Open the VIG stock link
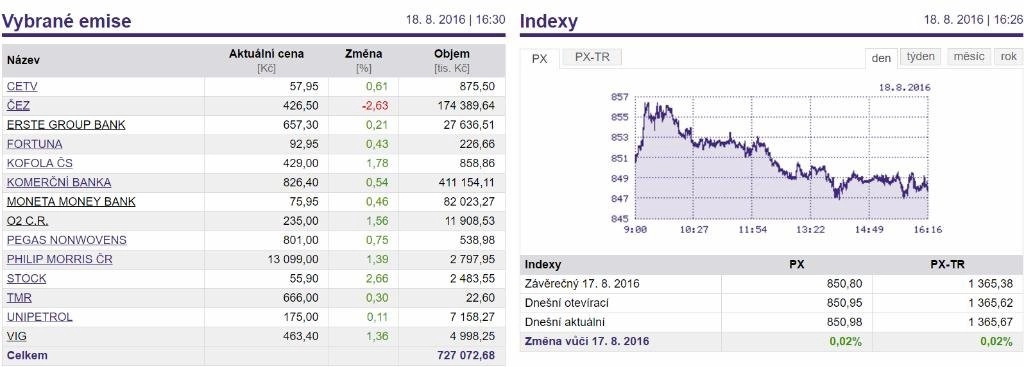The image size is (1024, 367). [x=16, y=336]
